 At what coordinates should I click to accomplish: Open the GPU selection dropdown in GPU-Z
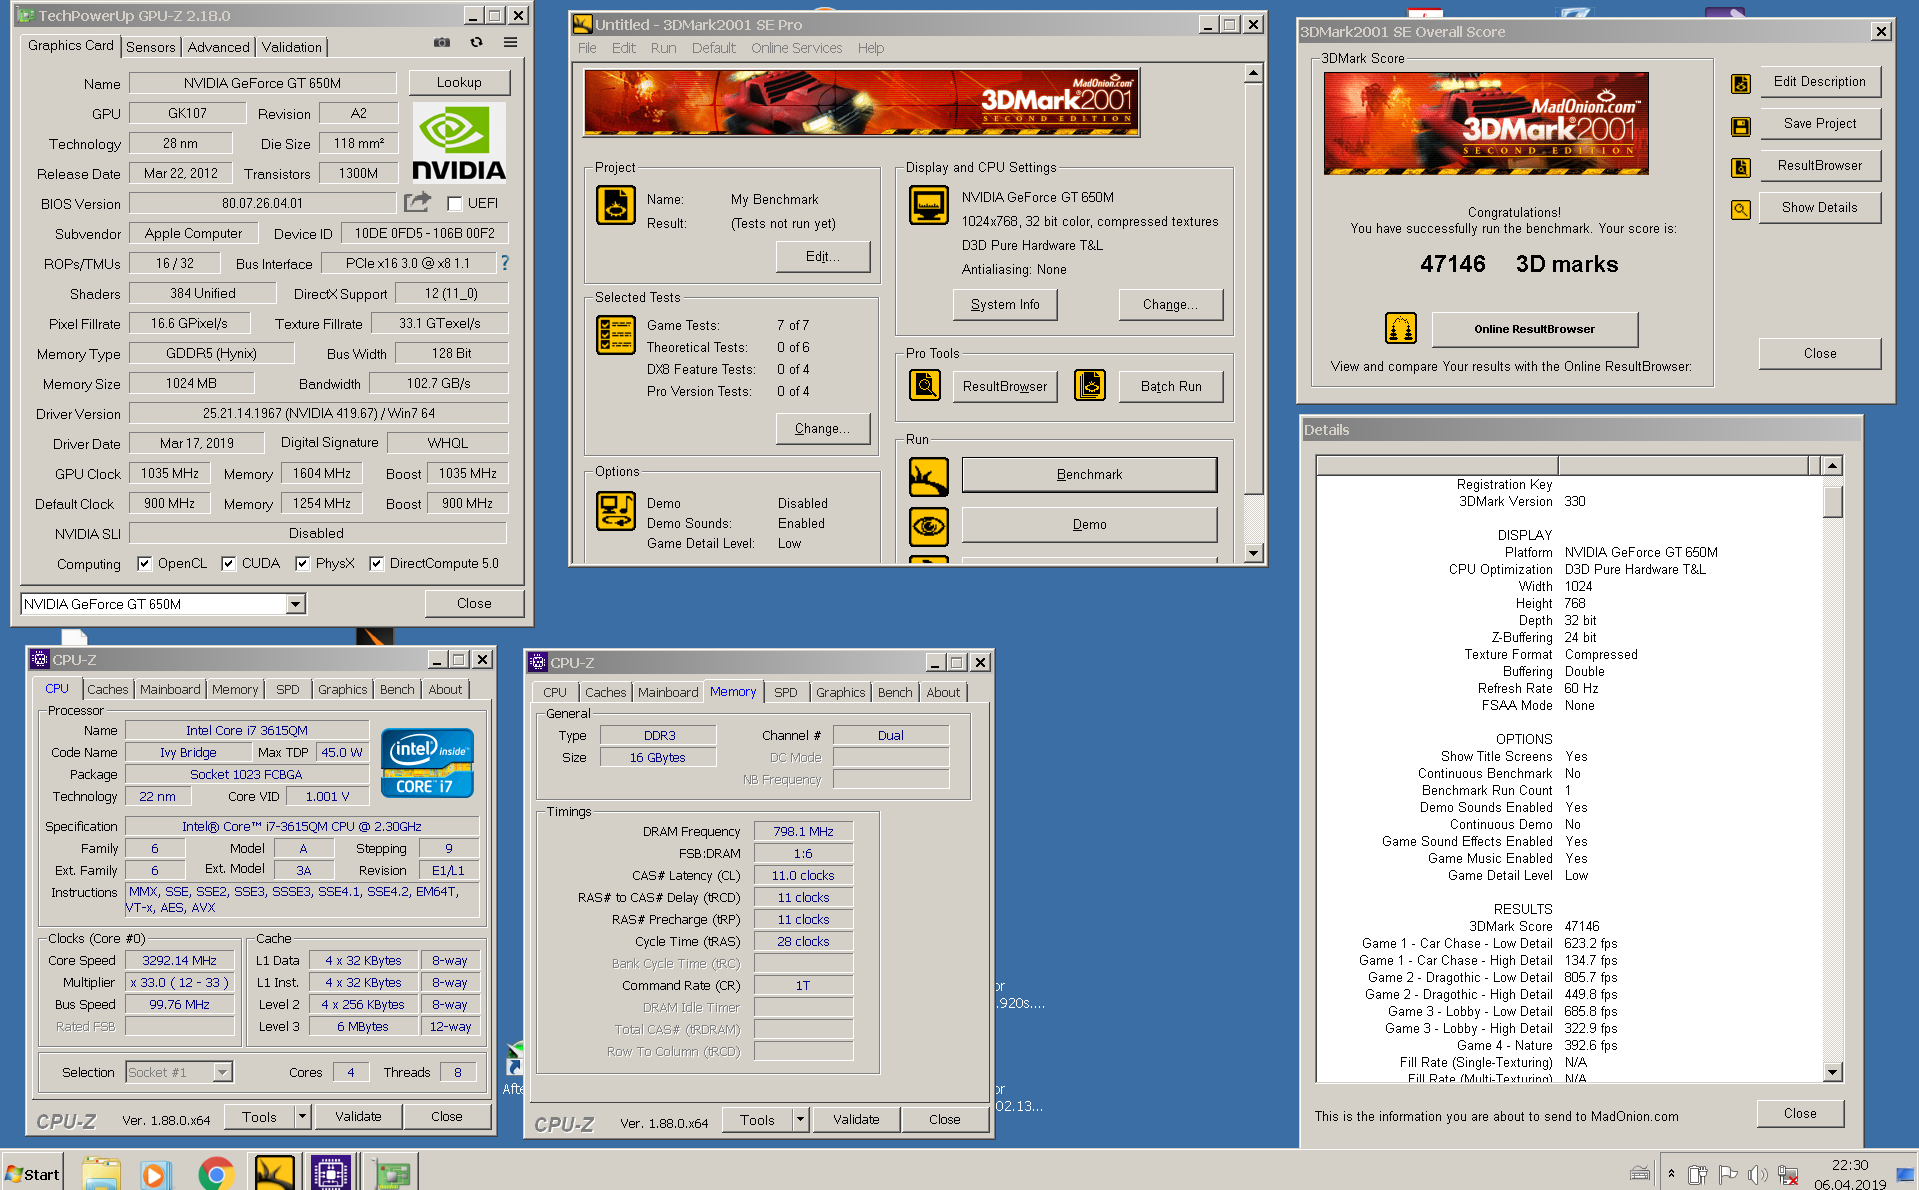[x=295, y=604]
